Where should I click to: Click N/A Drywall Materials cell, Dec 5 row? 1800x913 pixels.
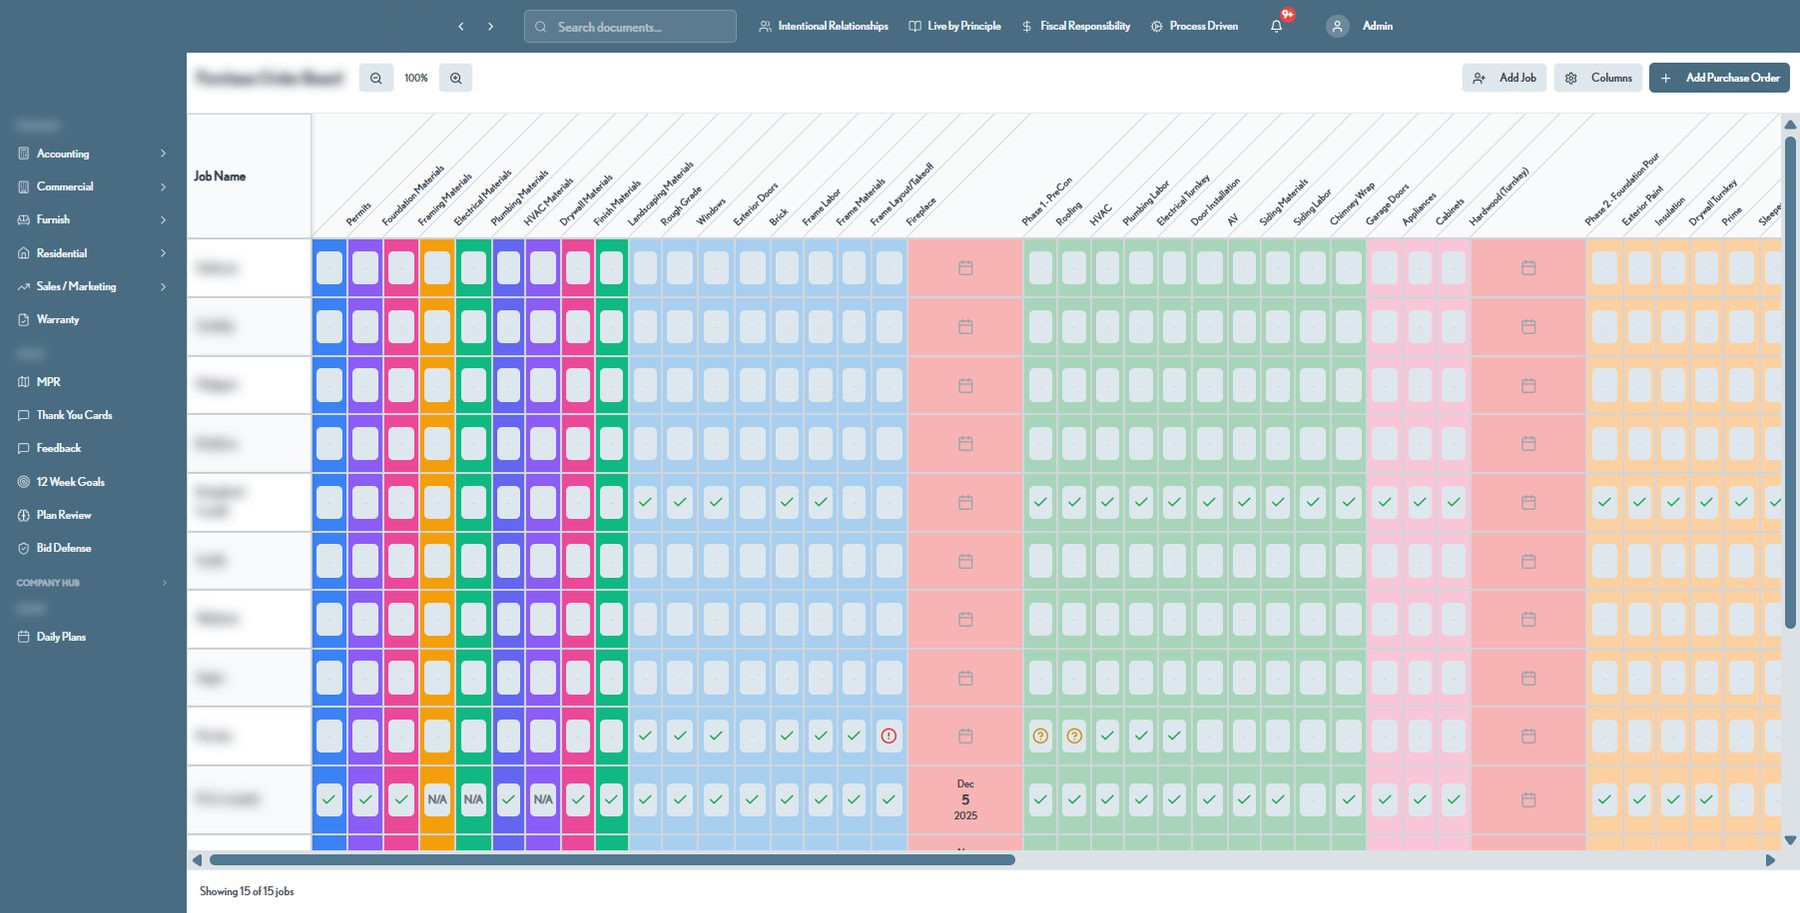point(543,800)
